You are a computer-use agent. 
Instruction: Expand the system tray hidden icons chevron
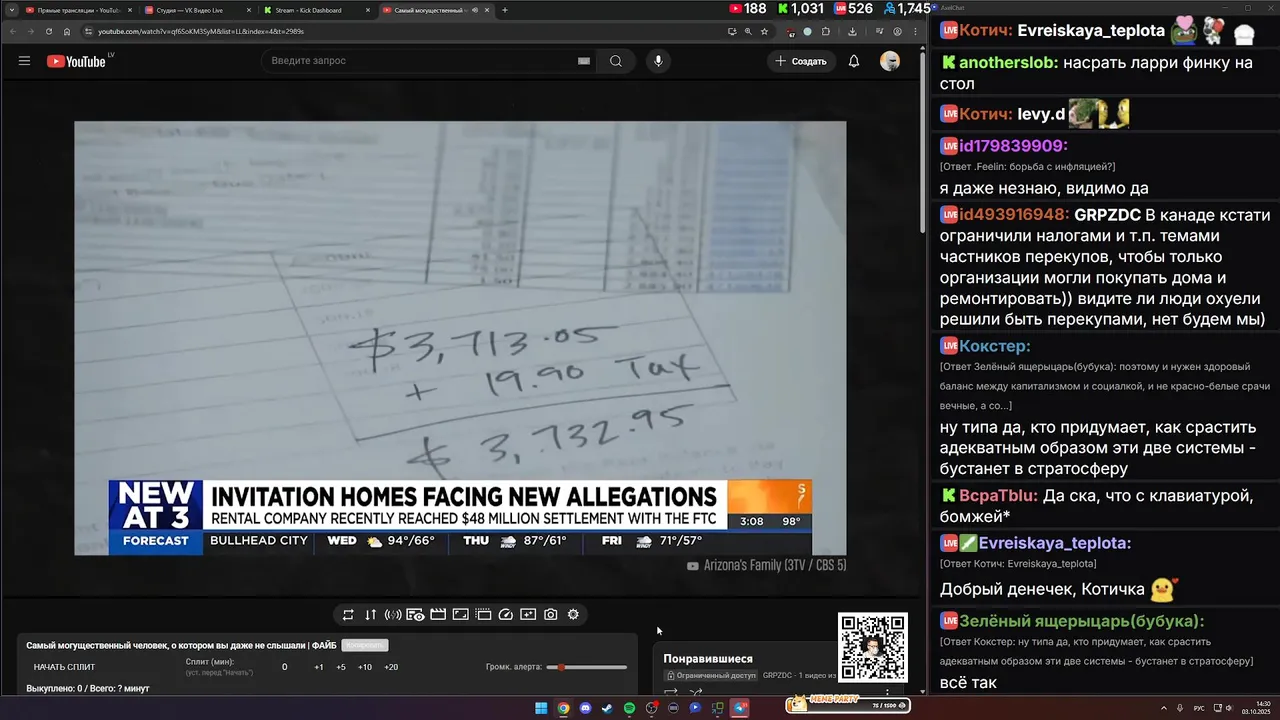(1165, 708)
